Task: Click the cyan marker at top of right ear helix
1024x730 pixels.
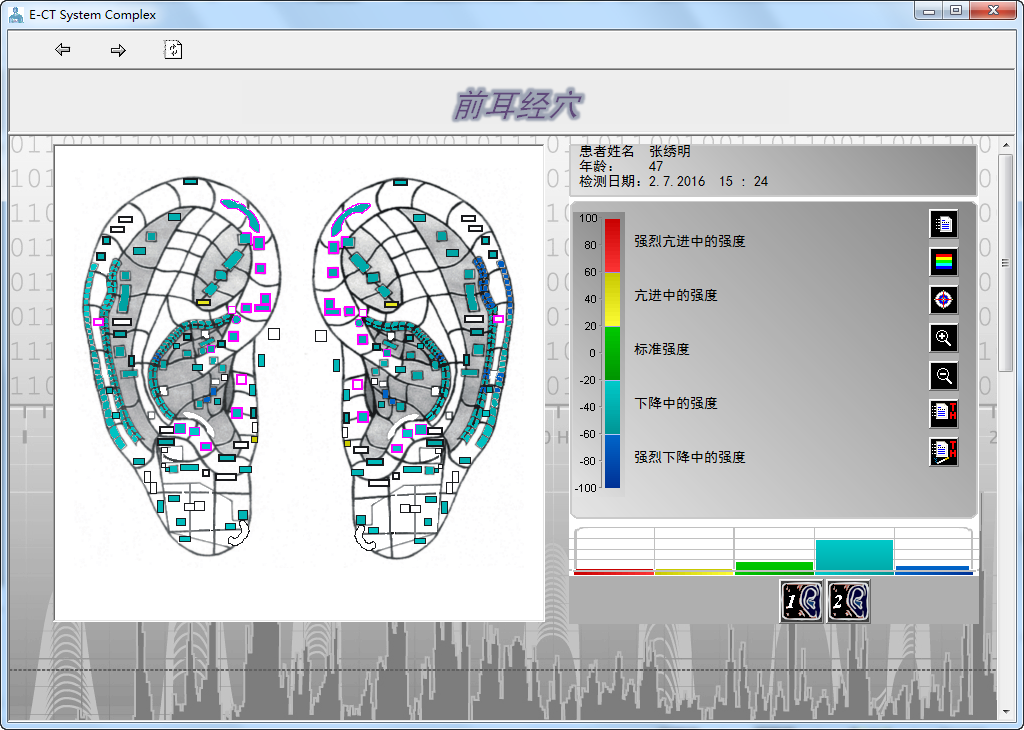Action: click(400, 183)
